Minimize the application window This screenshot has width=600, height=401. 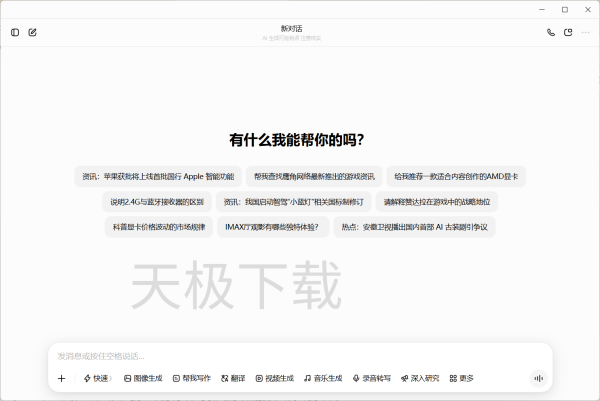coord(542,10)
